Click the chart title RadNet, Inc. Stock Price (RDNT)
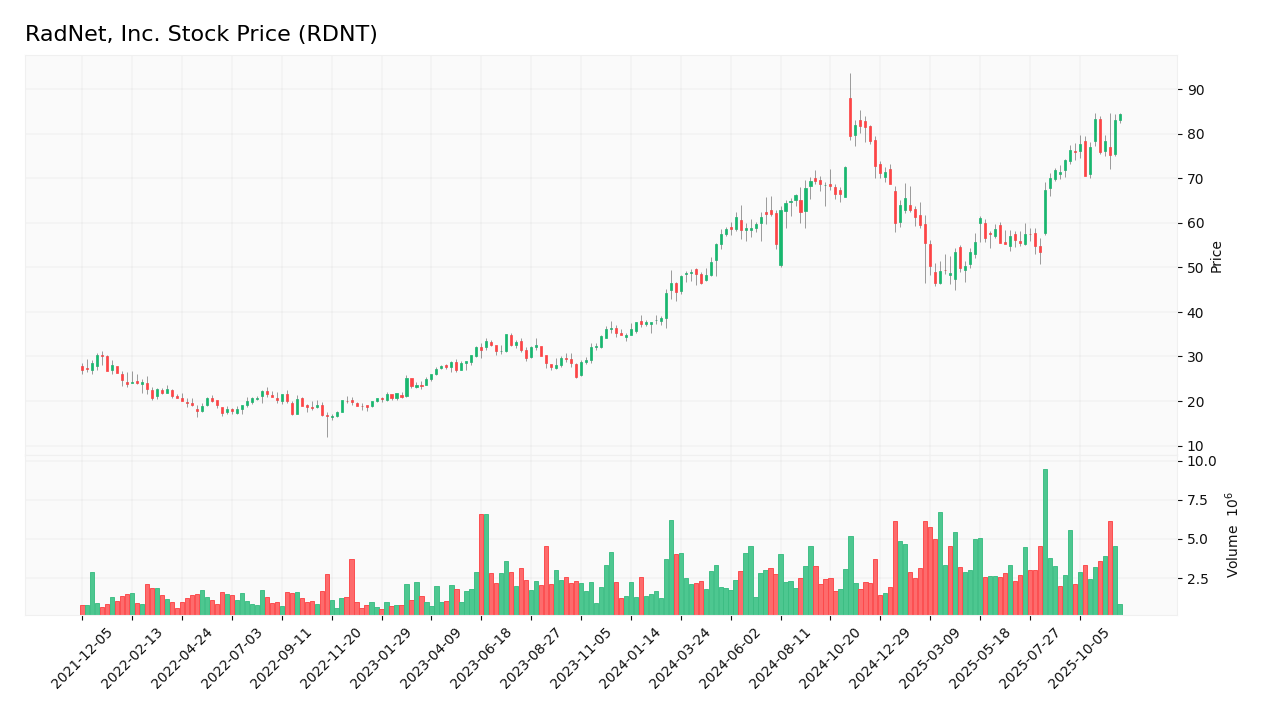The height and width of the screenshot is (716, 1266). pyautogui.click(x=202, y=33)
